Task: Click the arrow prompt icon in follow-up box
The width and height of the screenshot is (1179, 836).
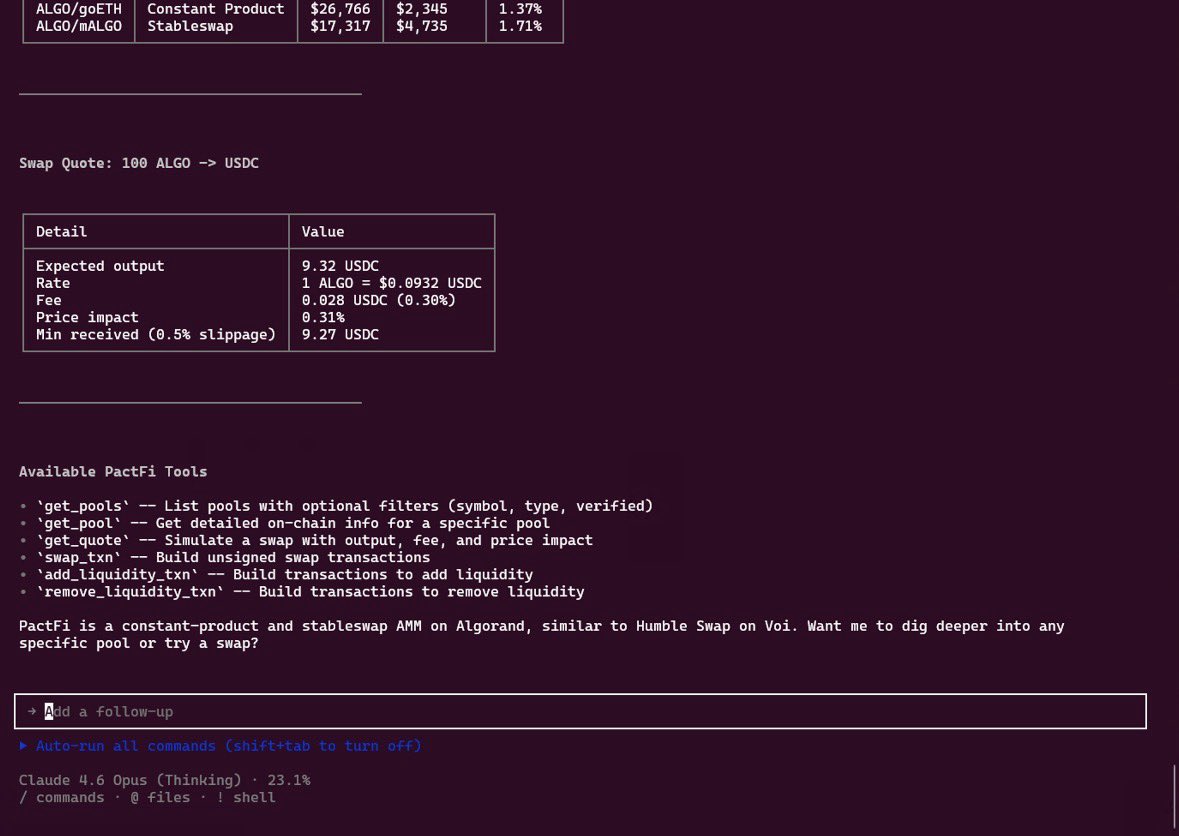Action: [x=32, y=711]
